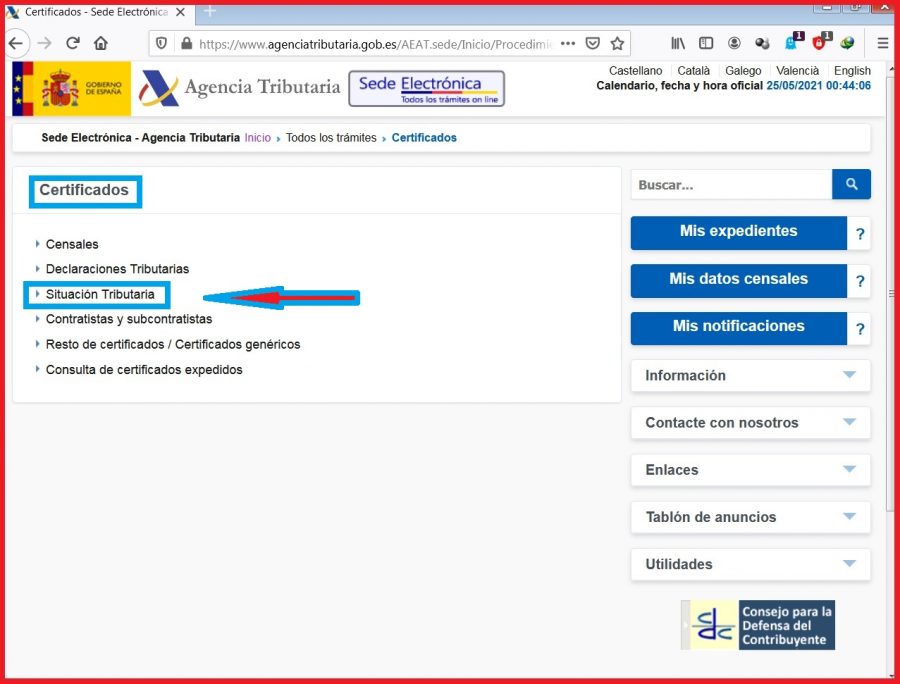Expand the Enlaces section
Viewport: 900px width, 684px height.
750,470
